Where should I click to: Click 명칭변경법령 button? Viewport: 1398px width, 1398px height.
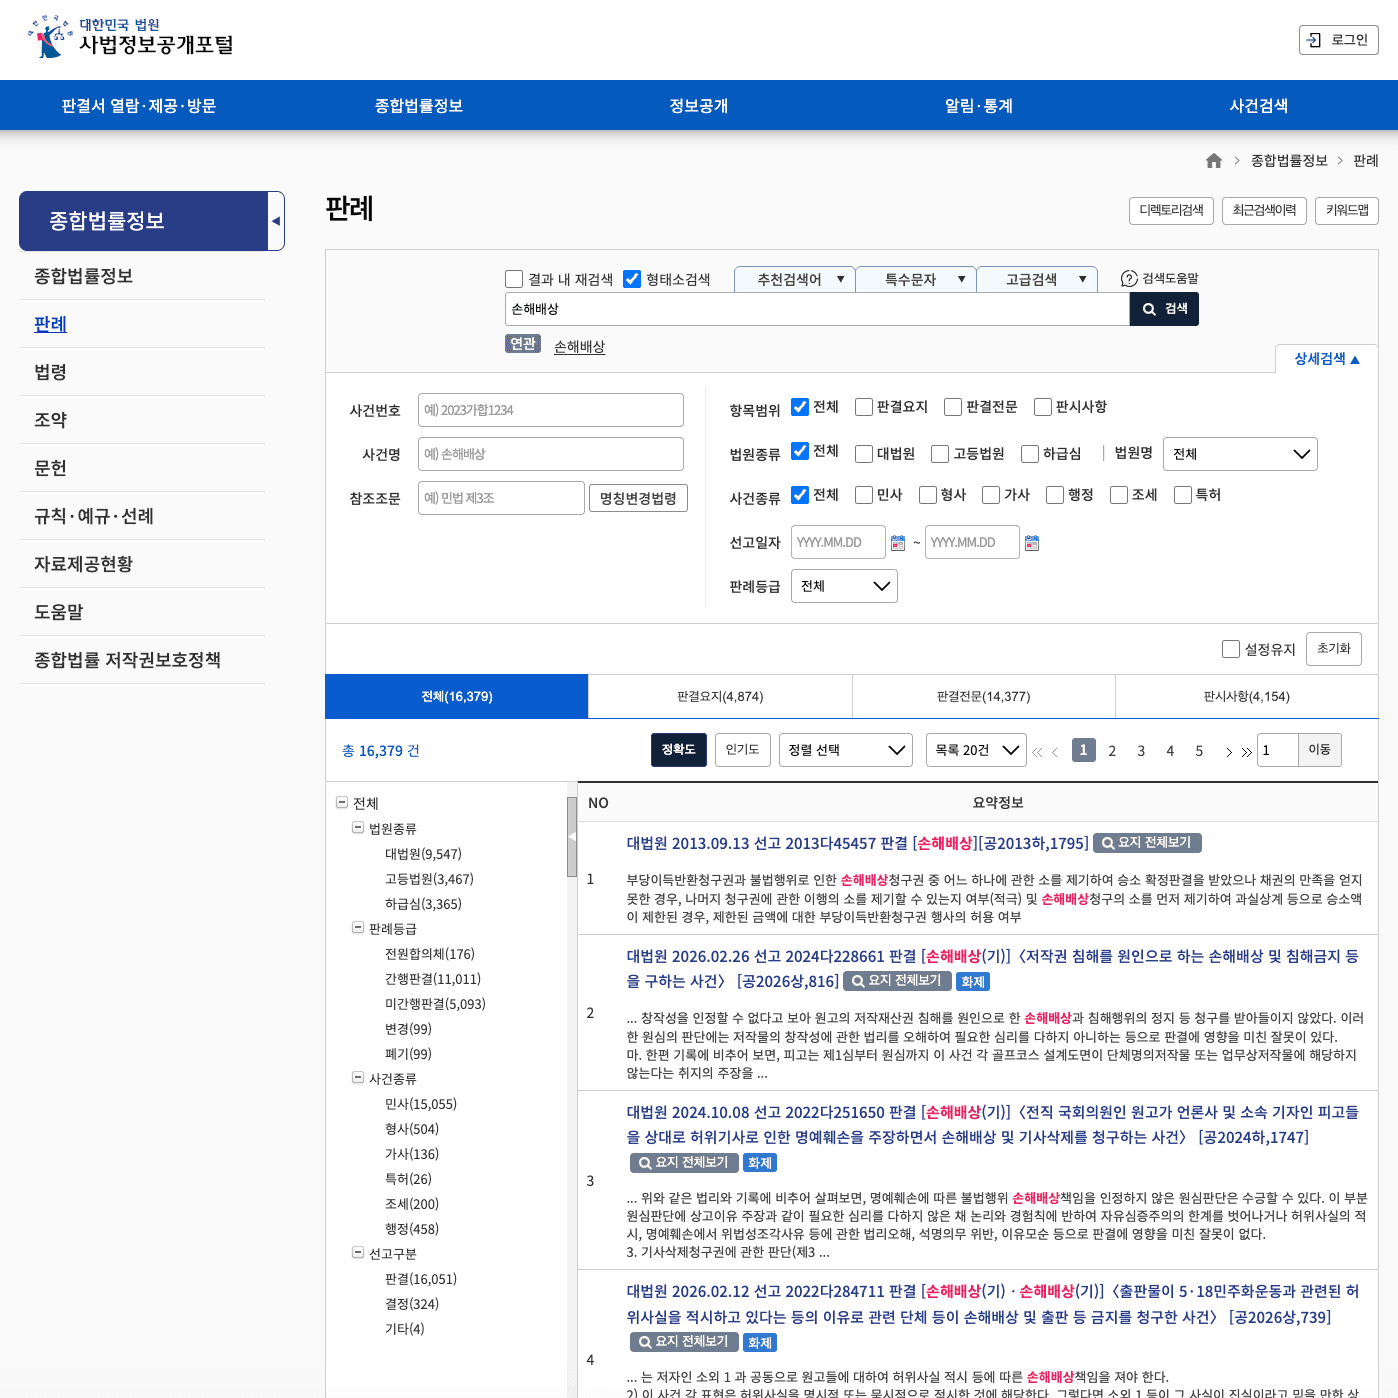638,498
